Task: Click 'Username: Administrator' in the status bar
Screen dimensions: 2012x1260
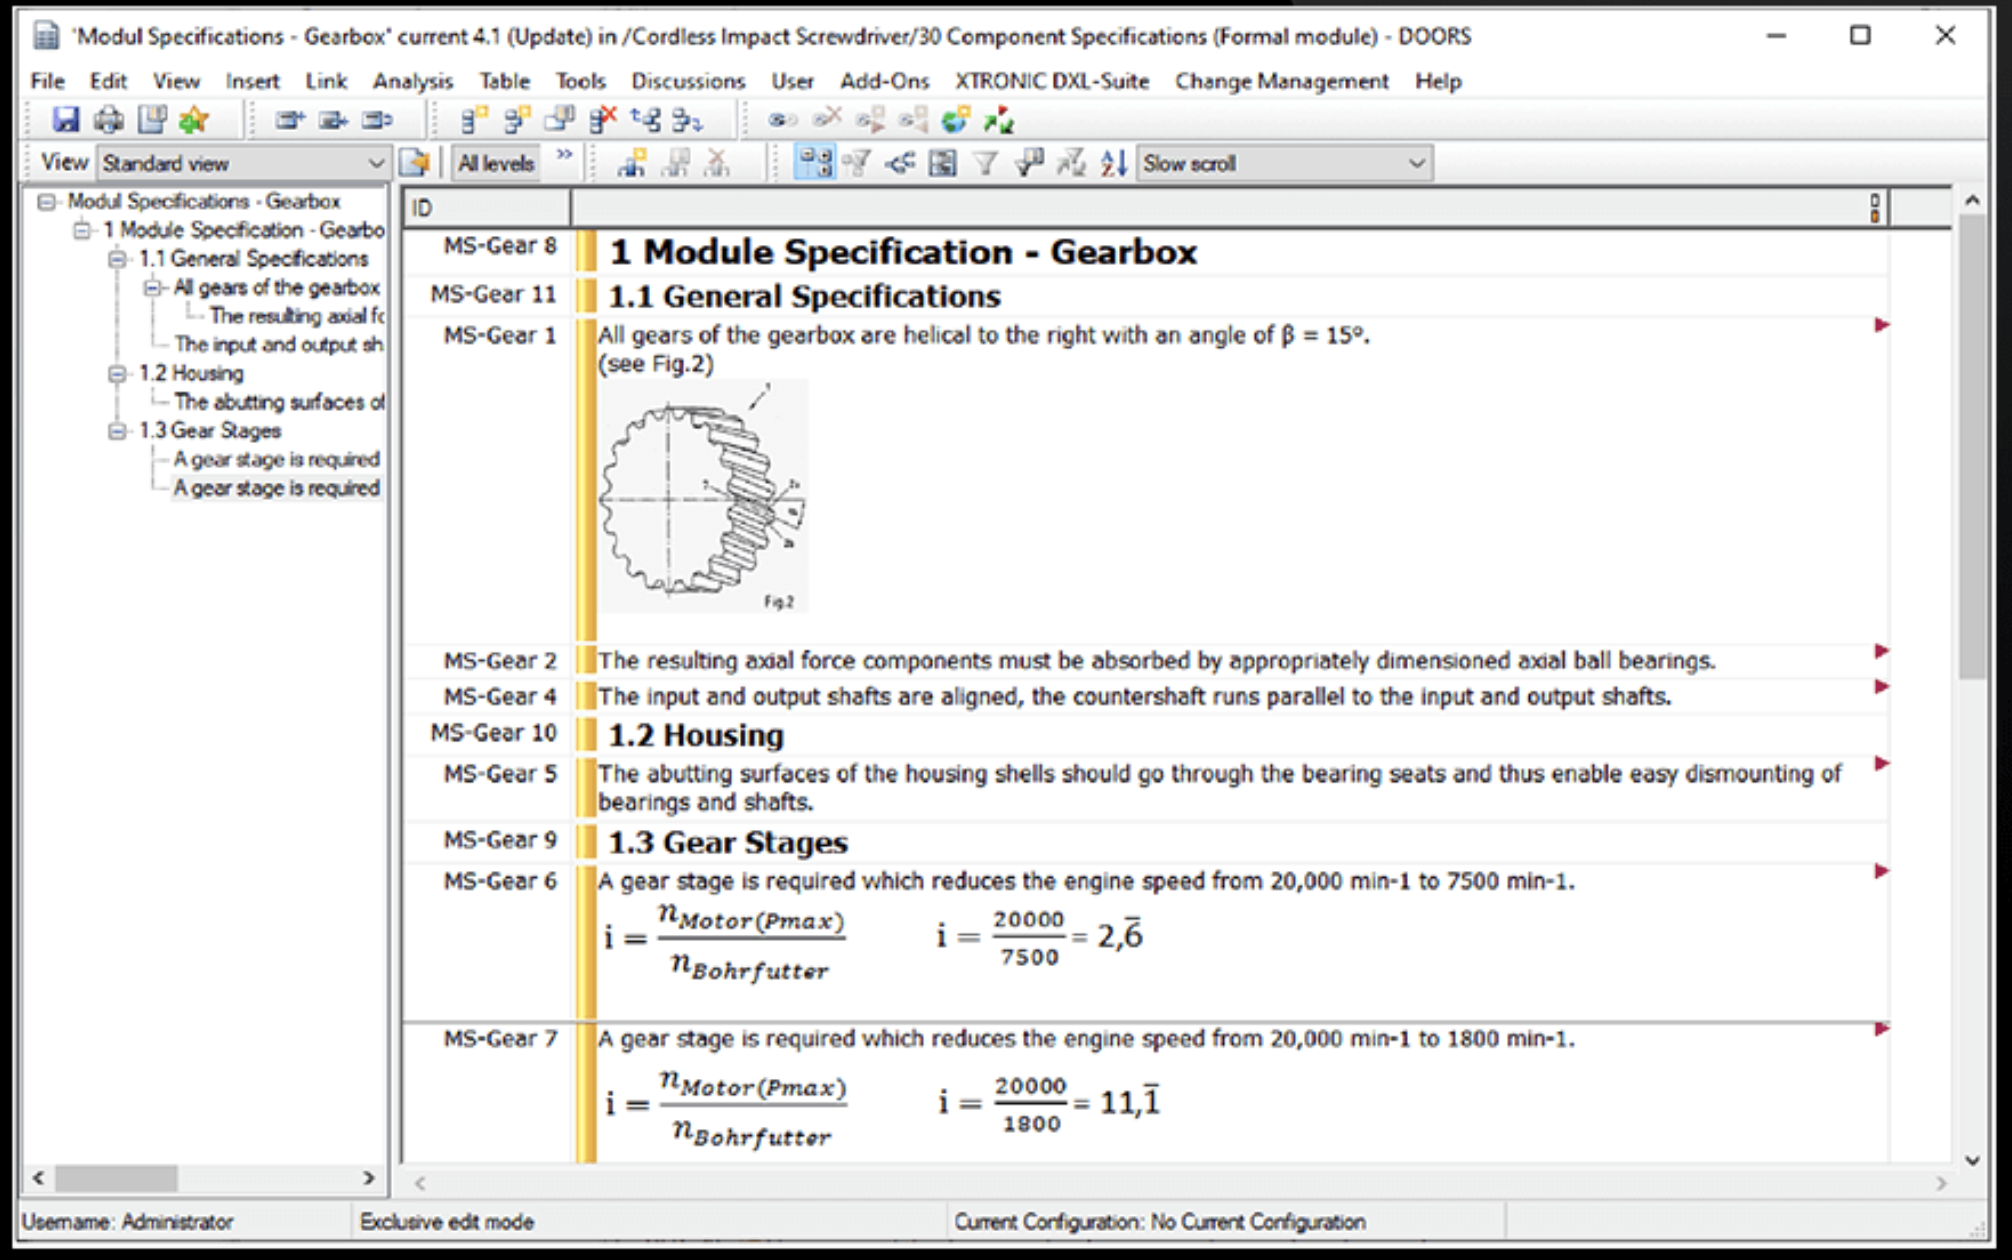Action: tap(127, 1222)
